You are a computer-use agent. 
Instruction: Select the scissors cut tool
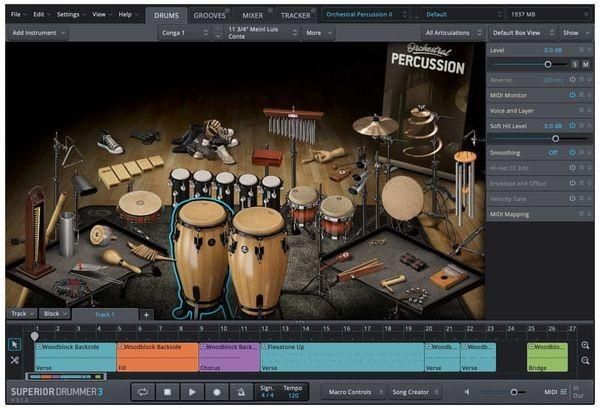click(x=15, y=360)
